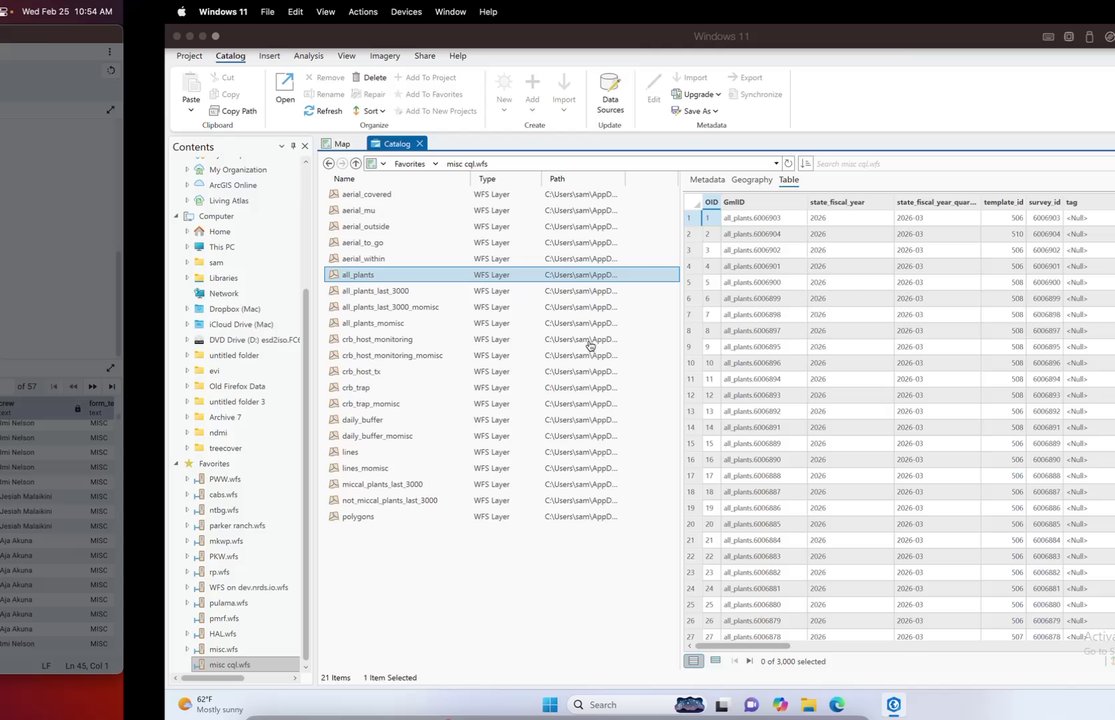Click the Search misc cql.wfs field
The width and height of the screenshot is (1115, 720).
pyautogui.click(x=964, y=163)
